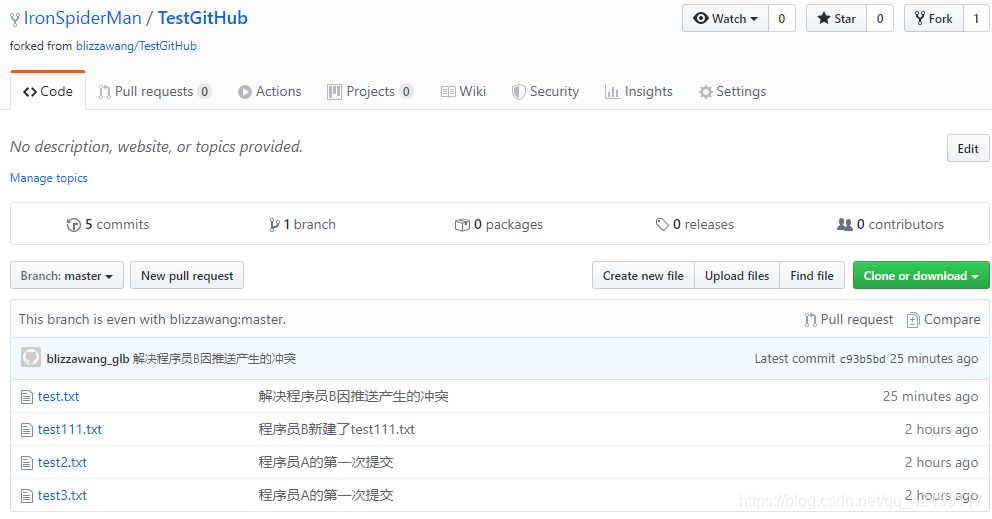Viewport: 992px width, 519px height.
Task: Click the contributors people icon
Action: [x=845, y=224]
